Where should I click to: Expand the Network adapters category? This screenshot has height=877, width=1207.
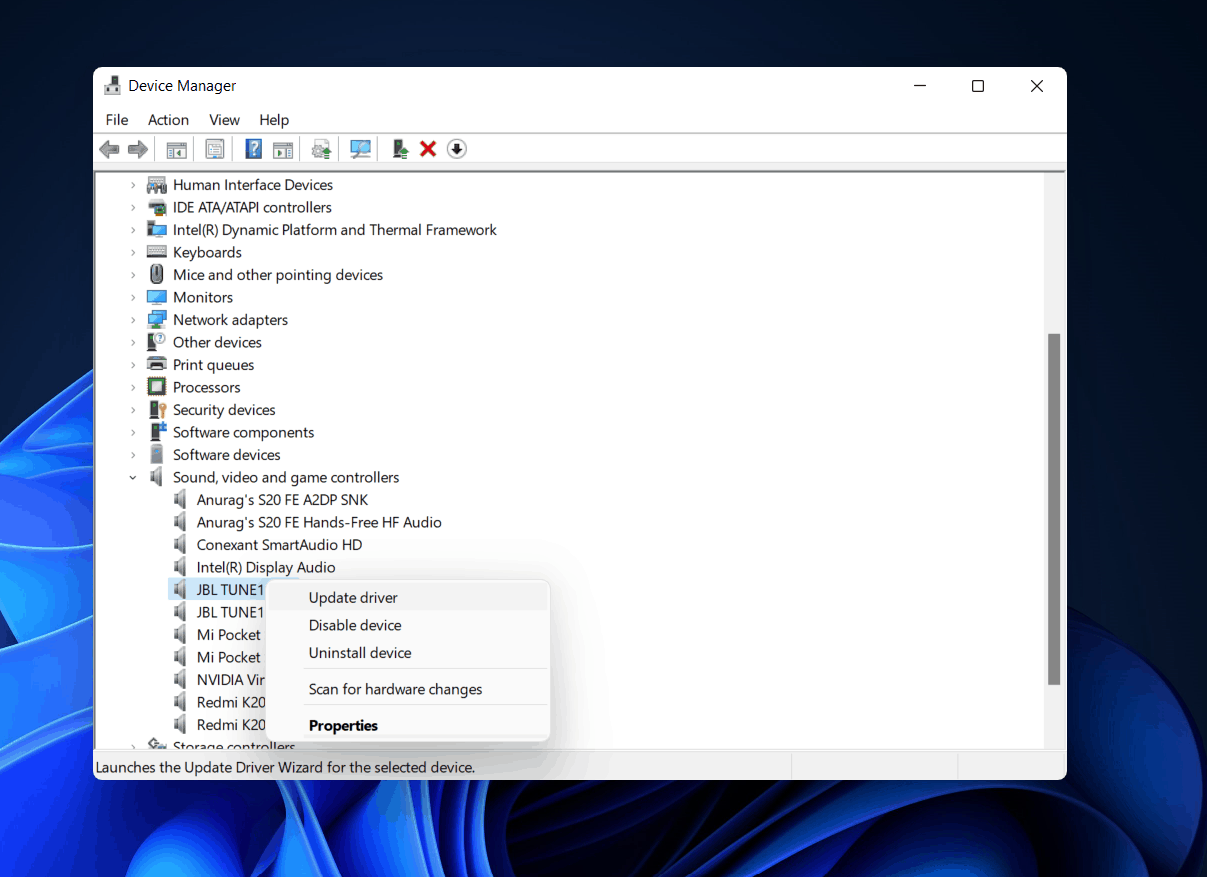point(133,320)
